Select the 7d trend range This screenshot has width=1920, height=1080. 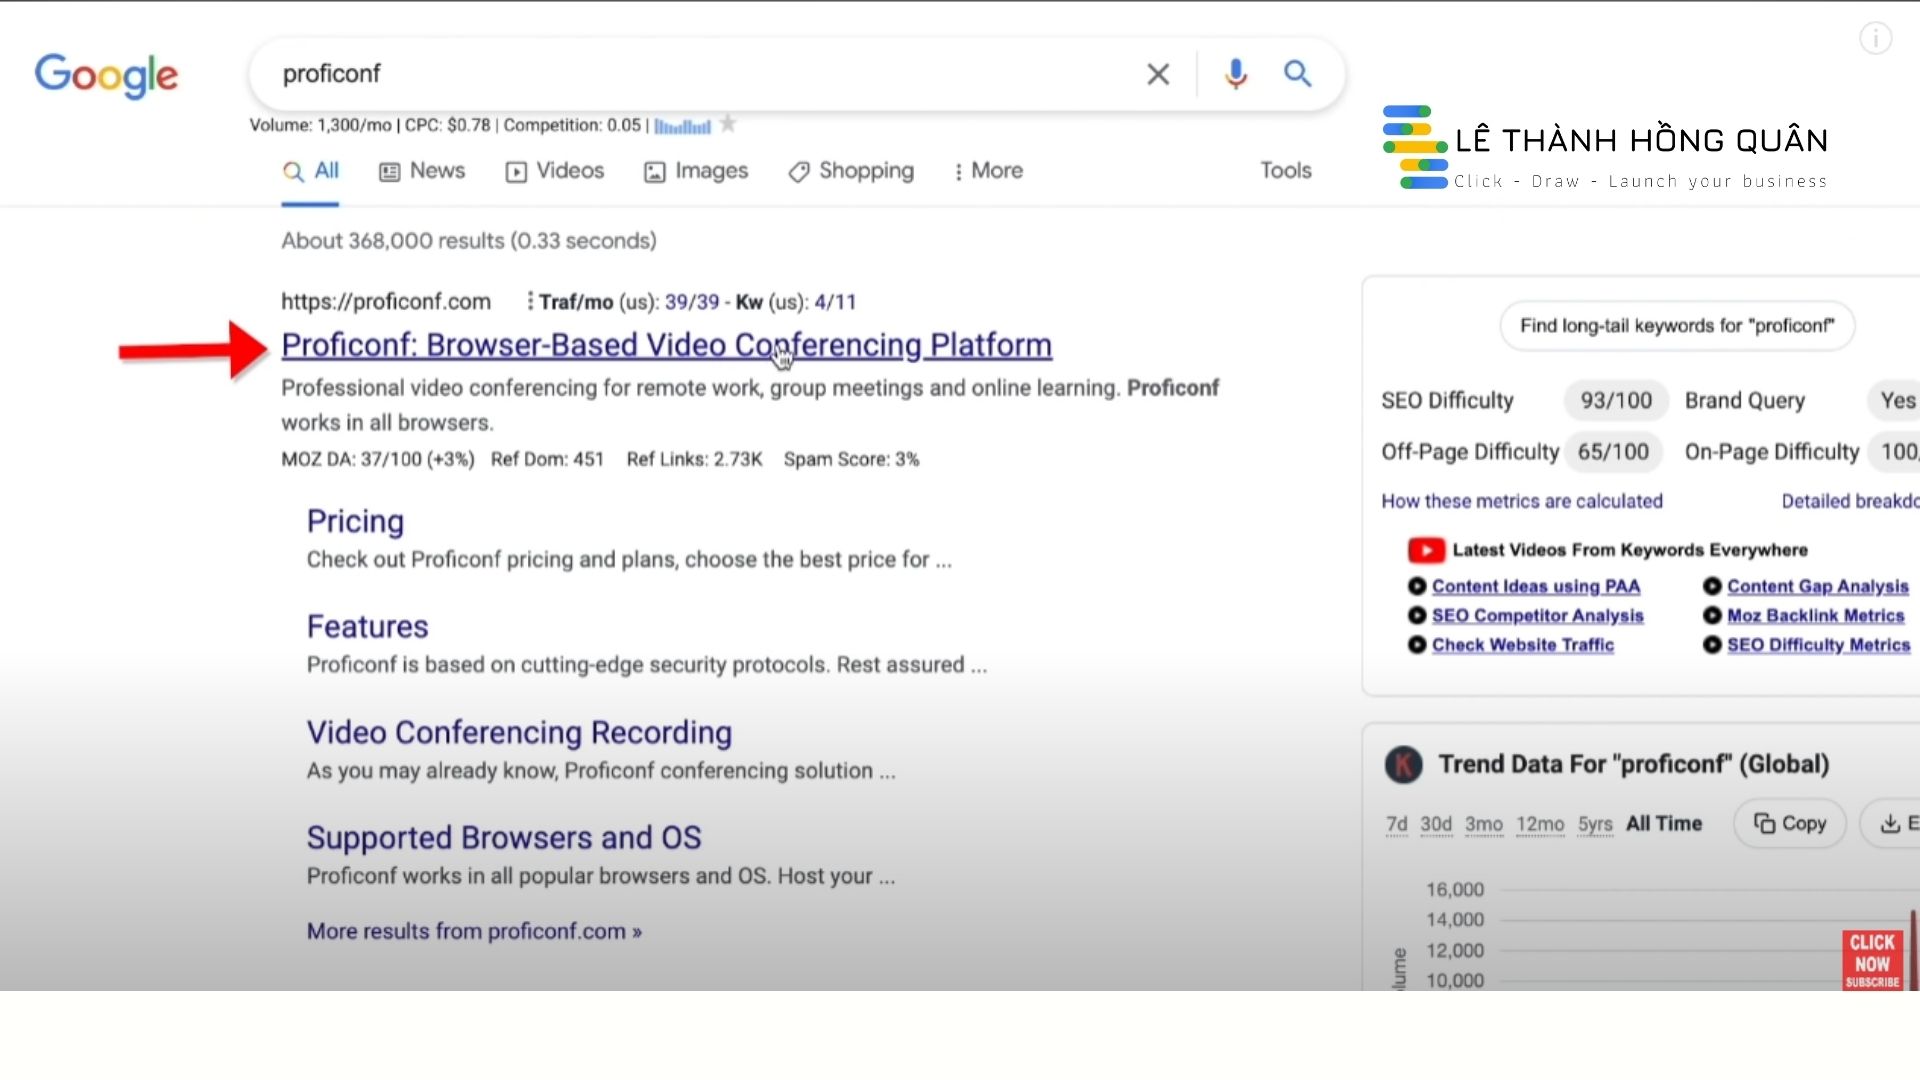point(1396,824)
